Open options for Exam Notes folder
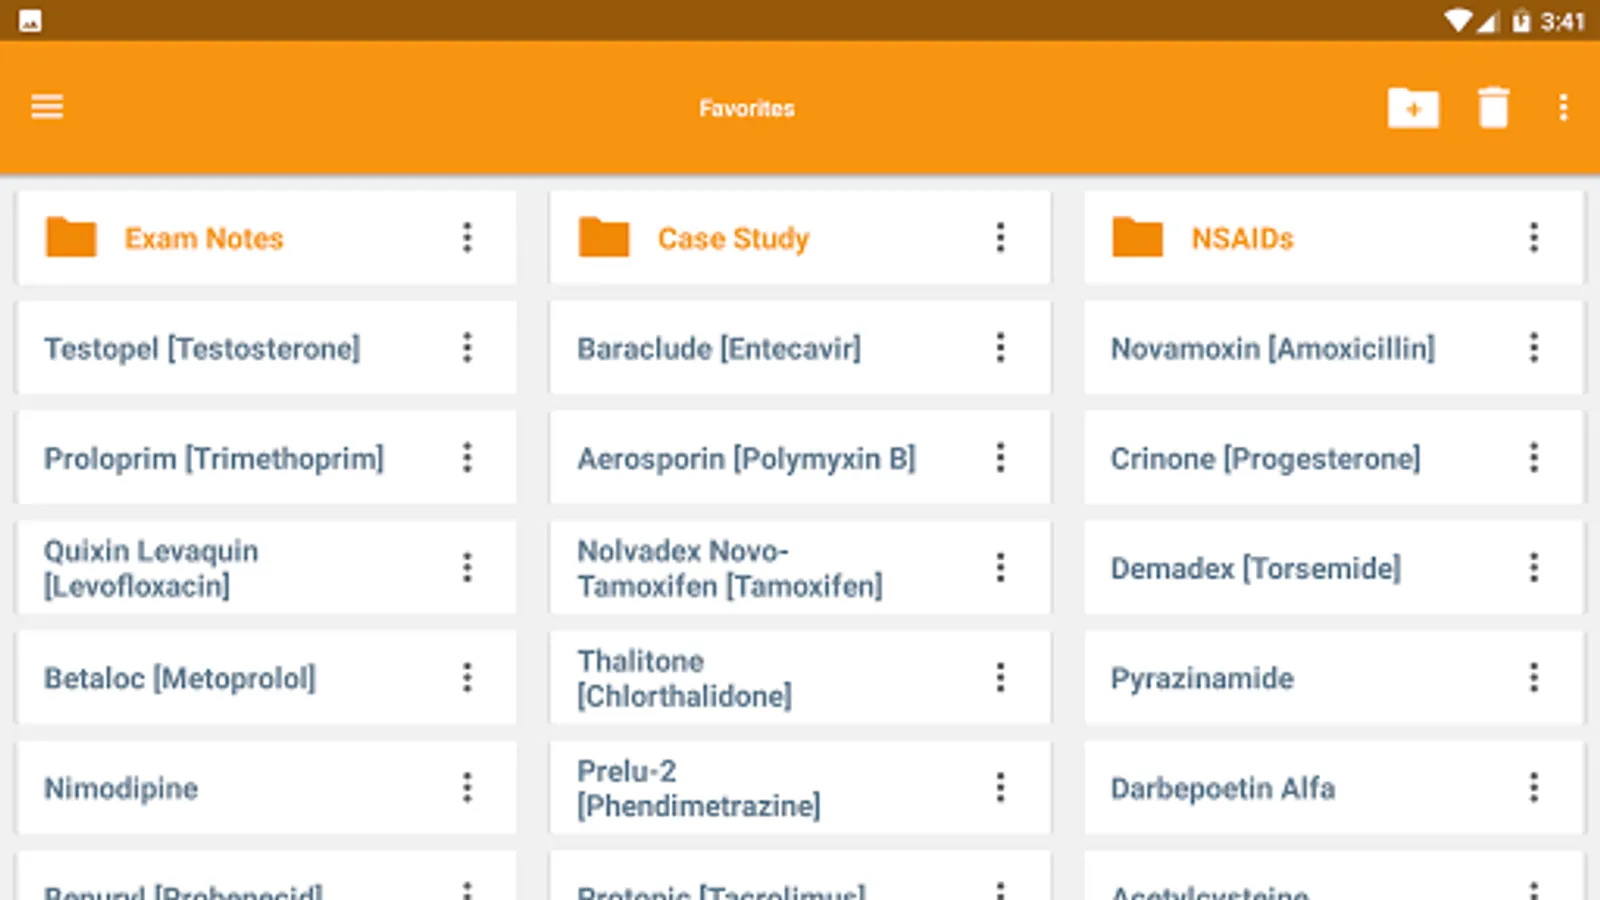Viewport: 1600px width, 900px height. (x=467, y=238)
